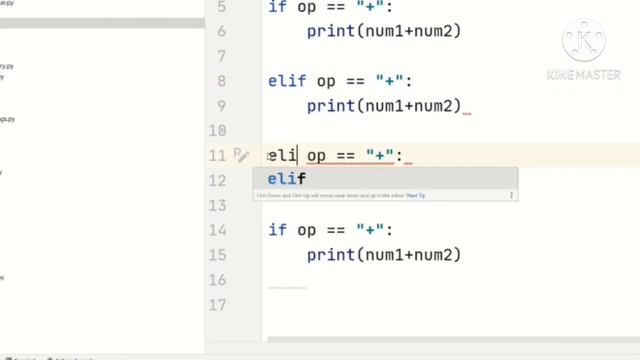Click line number 10 in the gutter
Image resolution: width=640 pixels, height=360 pixels.
[217, 131]
